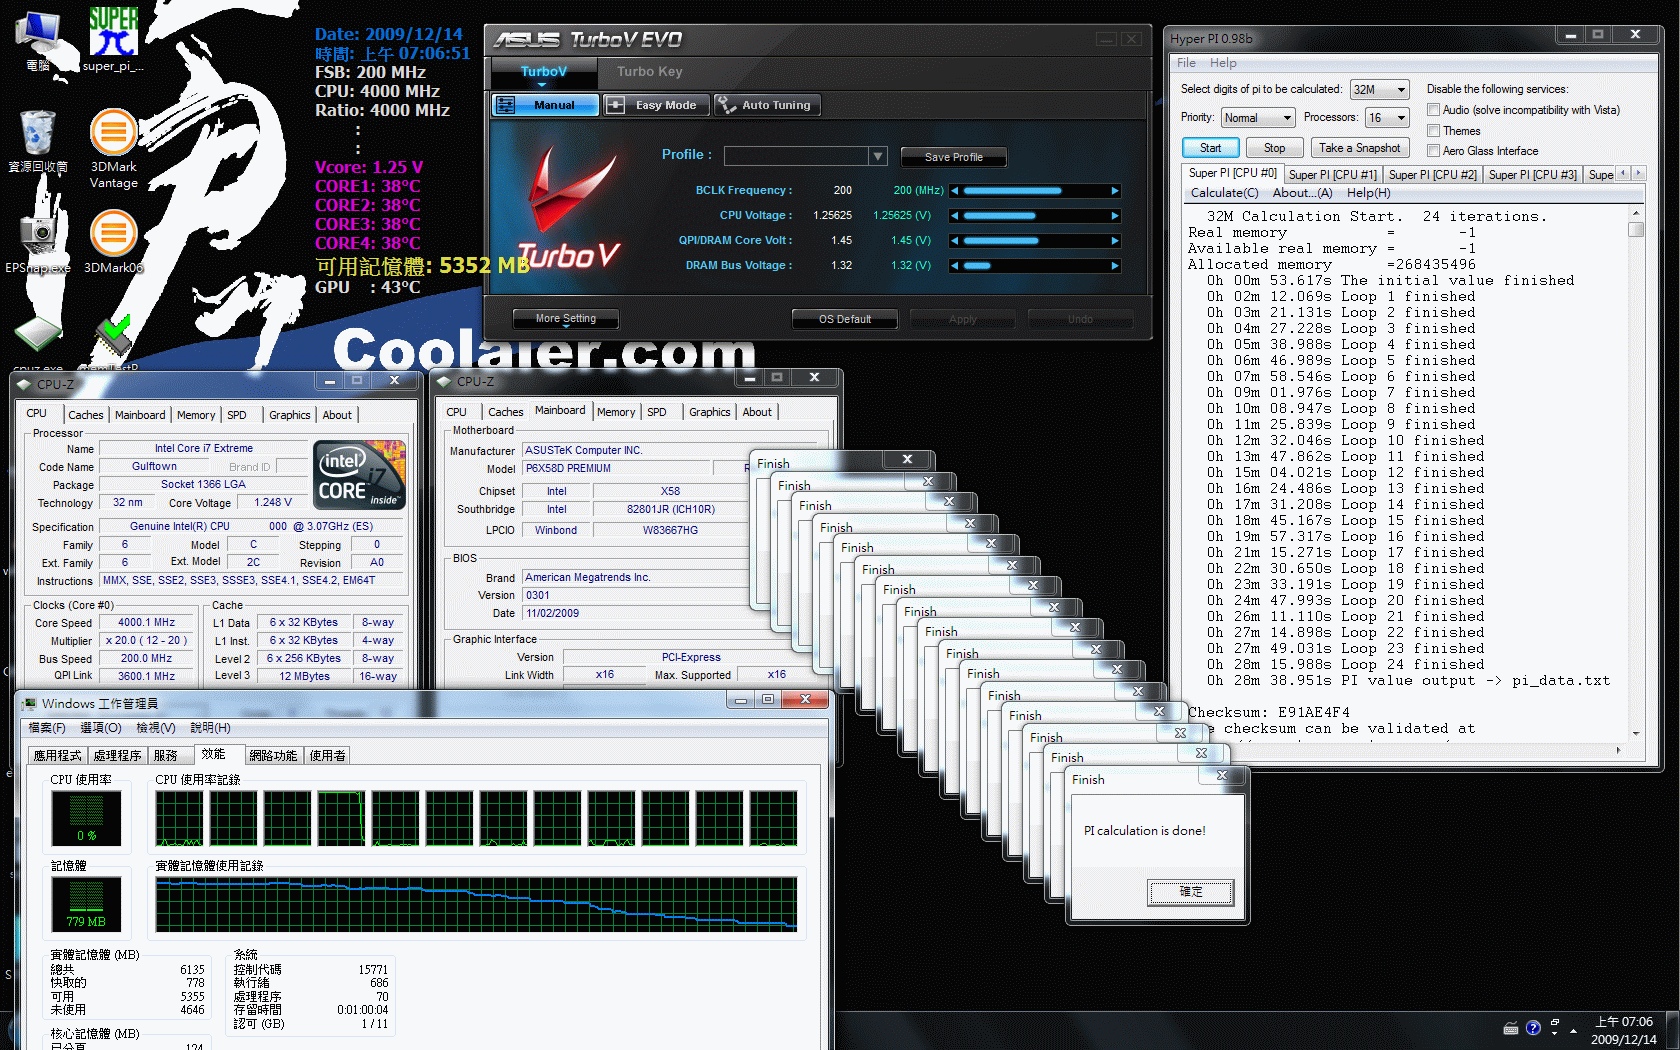Adjust the DRAM Bus Voltage slider

1034,266
